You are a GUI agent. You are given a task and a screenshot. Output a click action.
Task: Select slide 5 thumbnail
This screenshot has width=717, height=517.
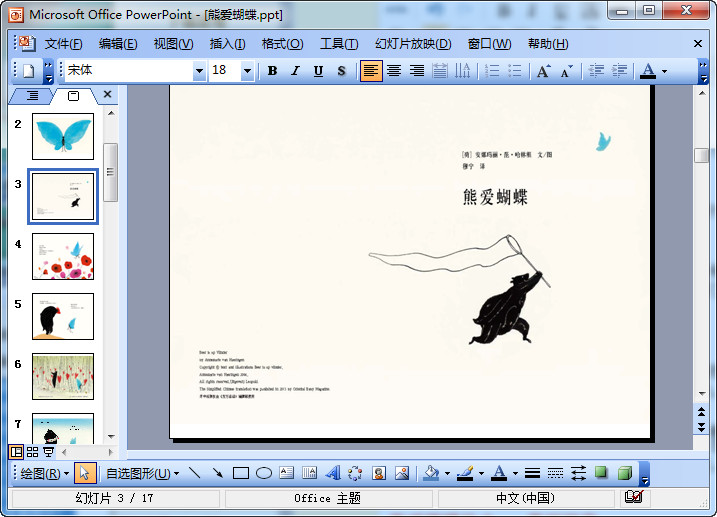click(63, 316)
